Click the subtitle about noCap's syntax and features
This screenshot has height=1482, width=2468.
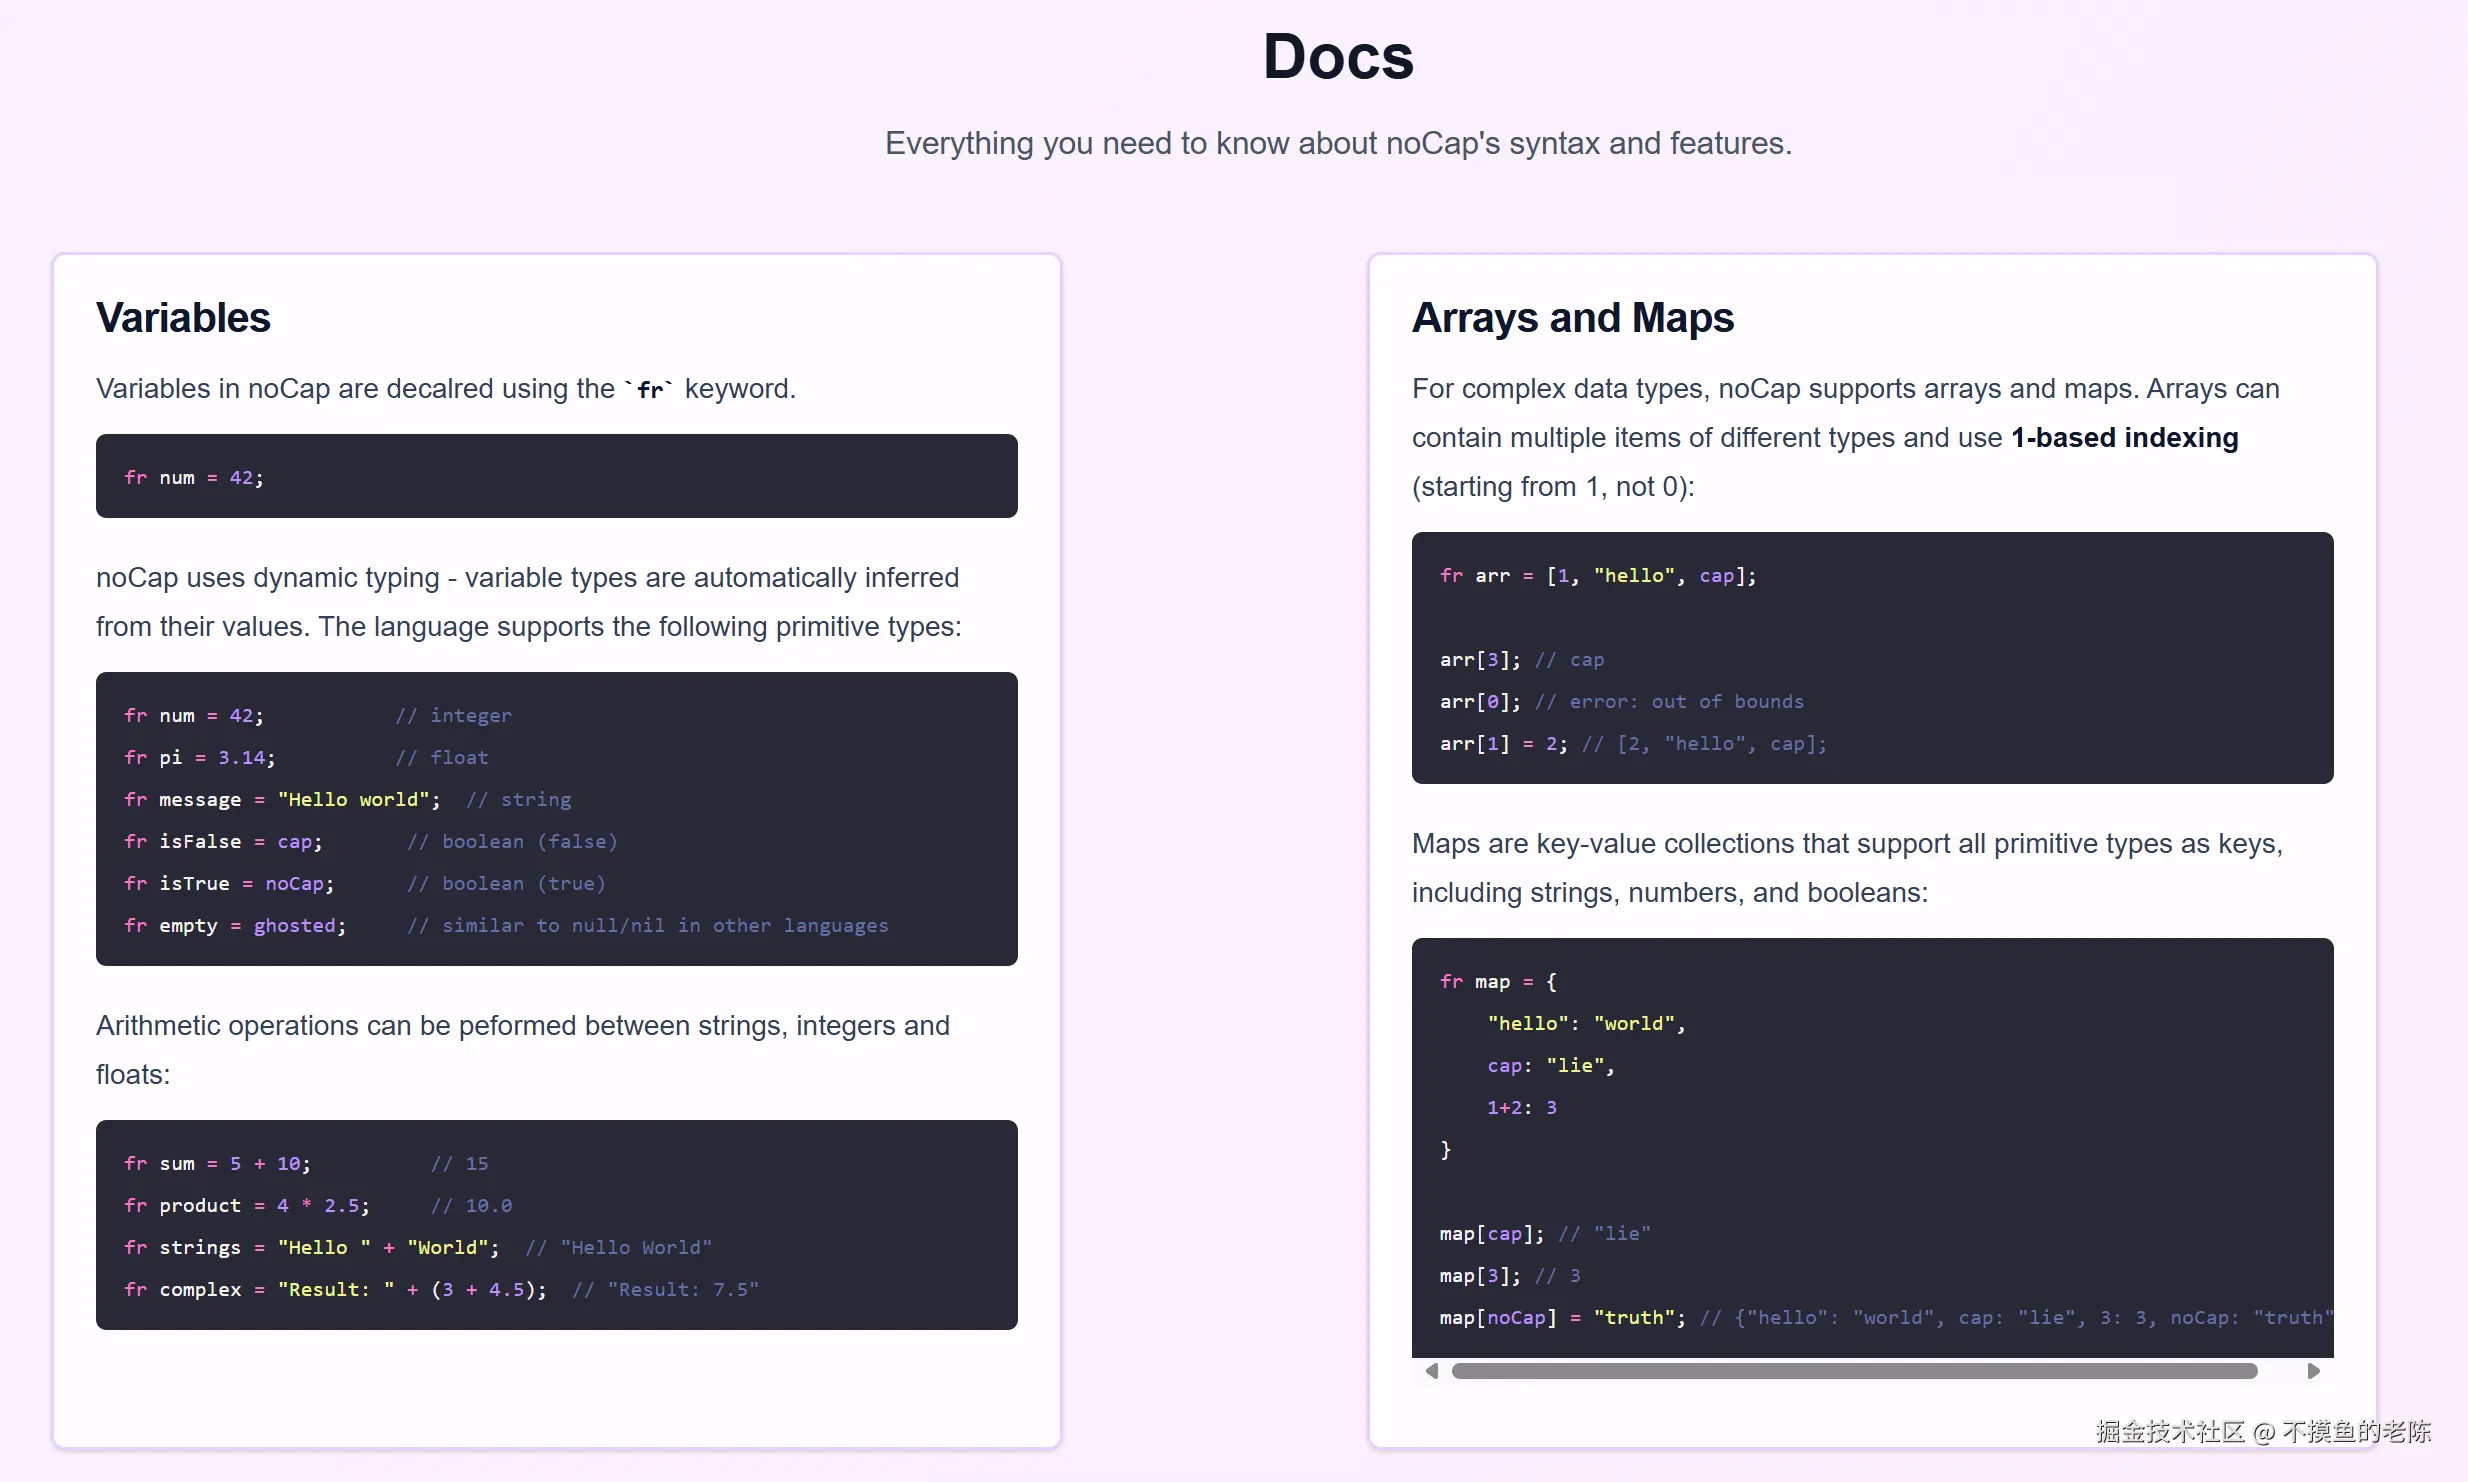[1337, 144]
